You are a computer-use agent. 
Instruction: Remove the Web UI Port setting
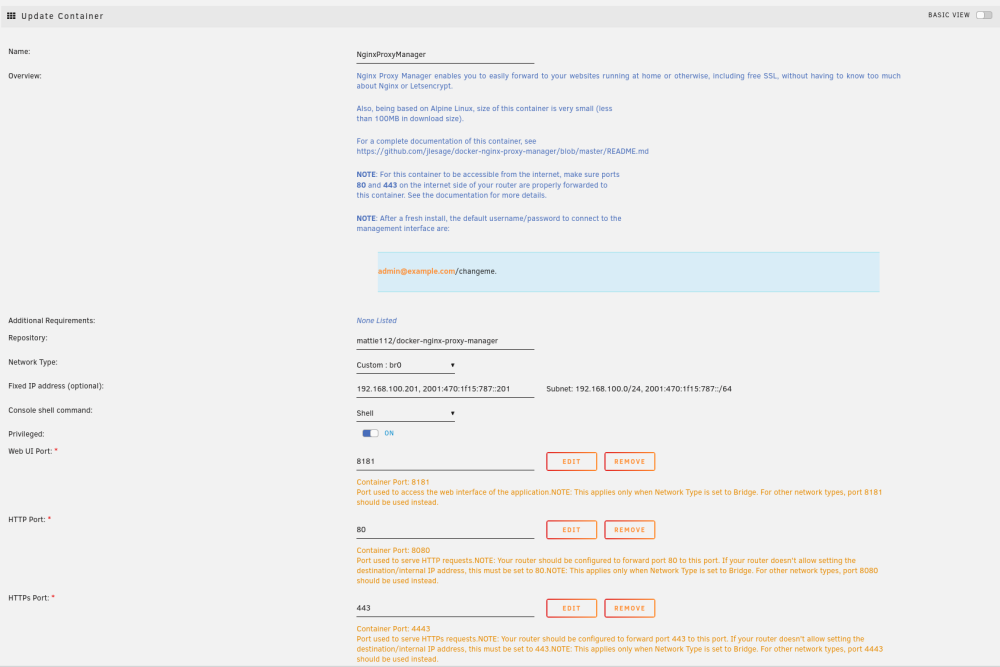(629, 462)
